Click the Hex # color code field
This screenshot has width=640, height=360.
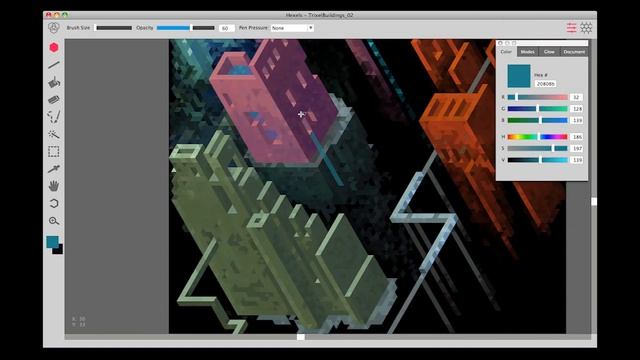[x=545, y=84]
